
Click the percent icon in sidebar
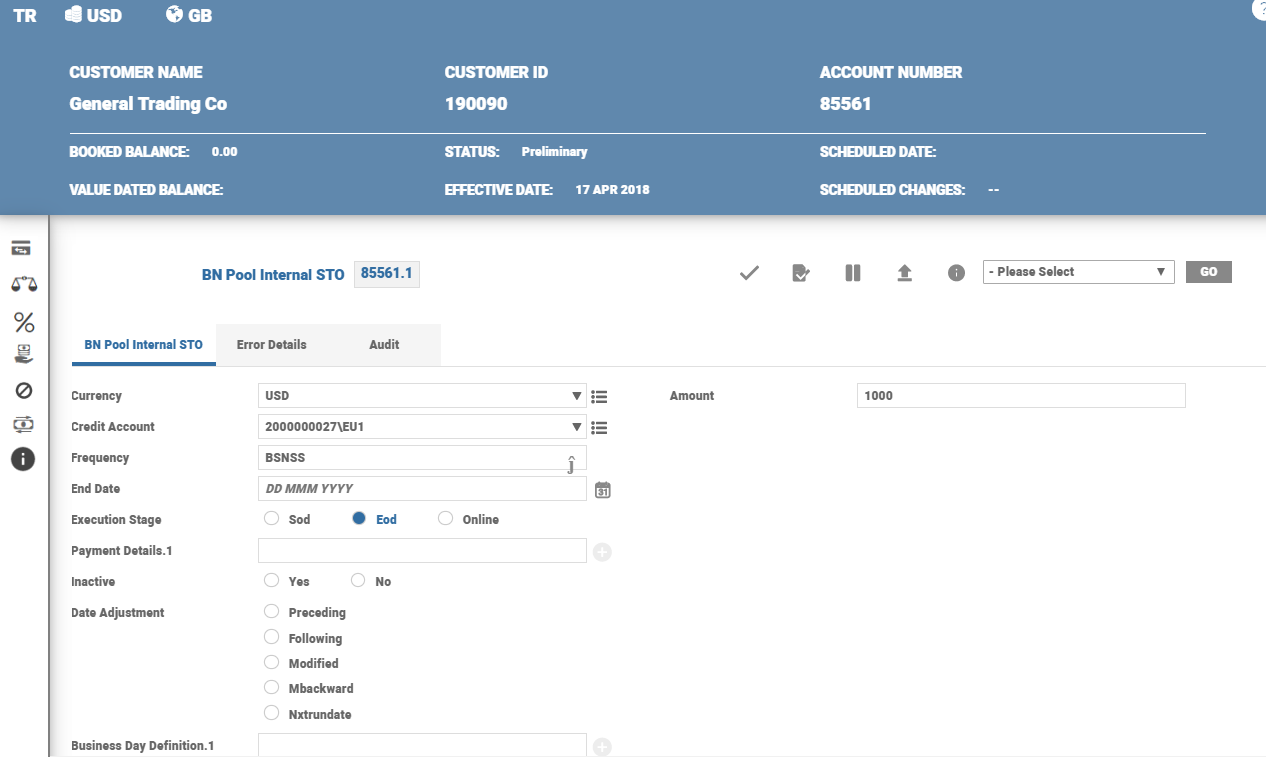point(23,322)
